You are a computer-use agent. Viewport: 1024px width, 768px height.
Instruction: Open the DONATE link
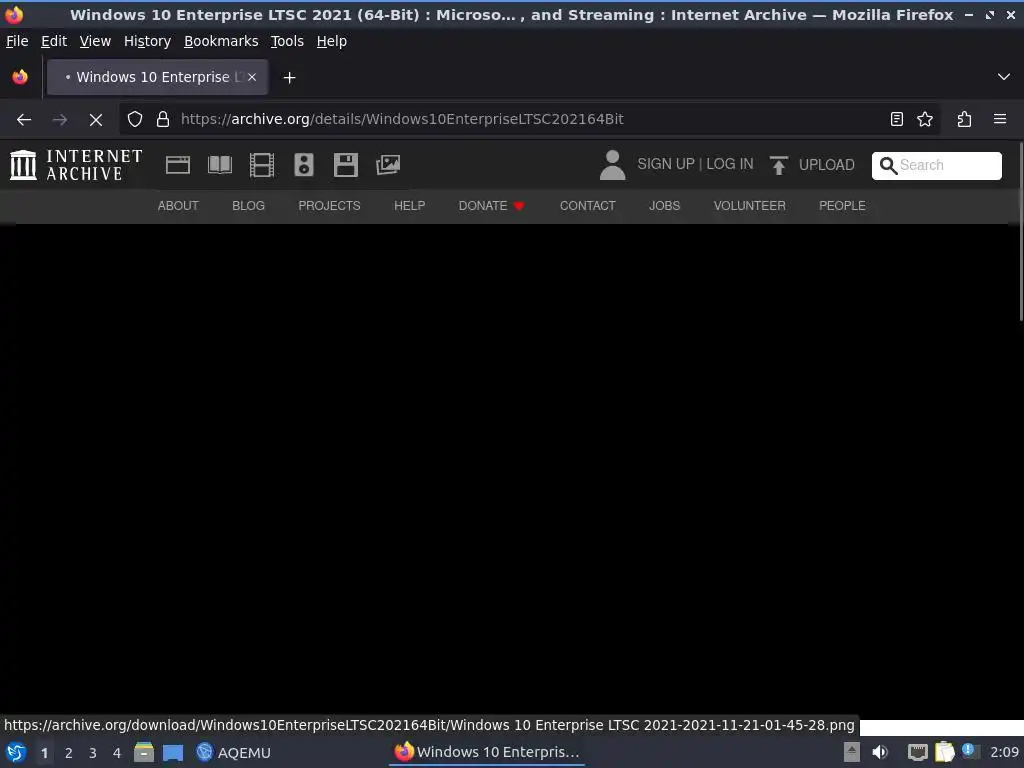coord(491,206)
